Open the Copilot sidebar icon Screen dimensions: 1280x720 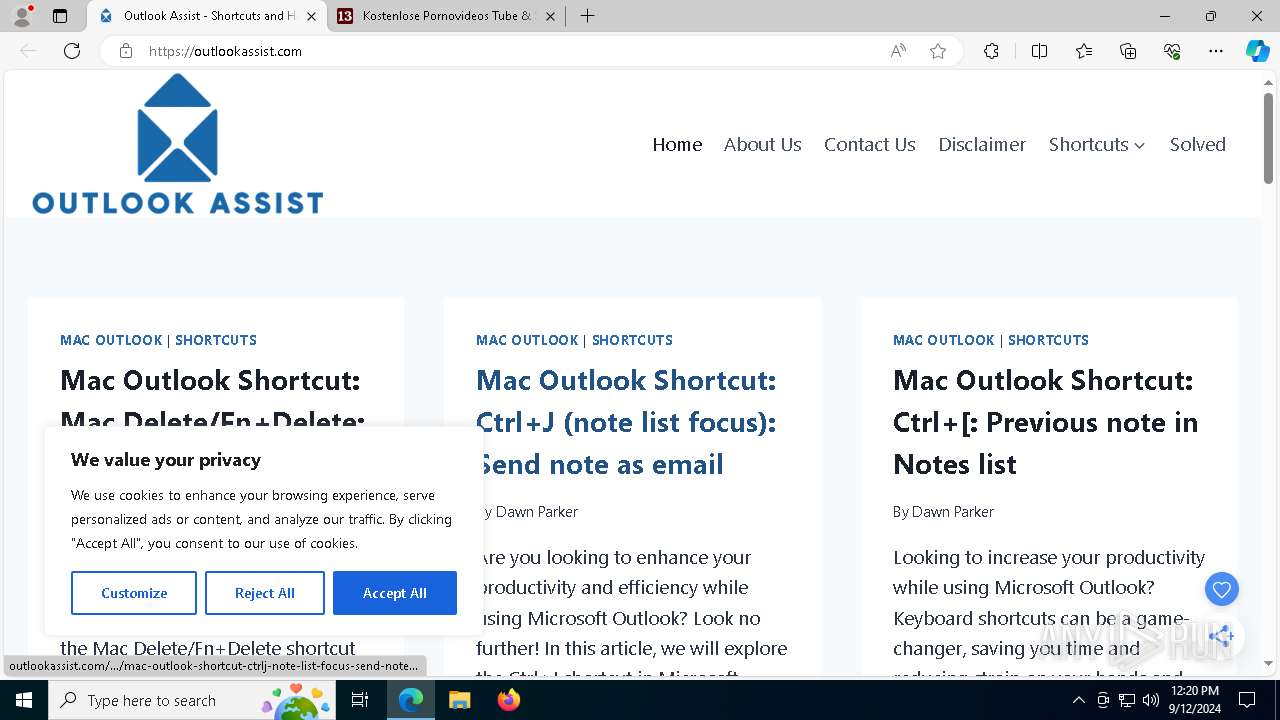(x=1257, y=51)
